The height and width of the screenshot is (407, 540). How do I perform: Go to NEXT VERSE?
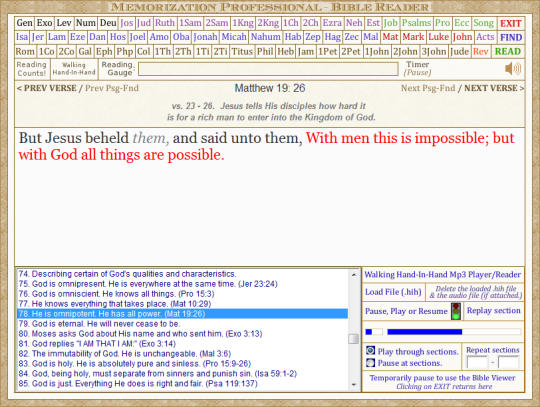[494, 88]
